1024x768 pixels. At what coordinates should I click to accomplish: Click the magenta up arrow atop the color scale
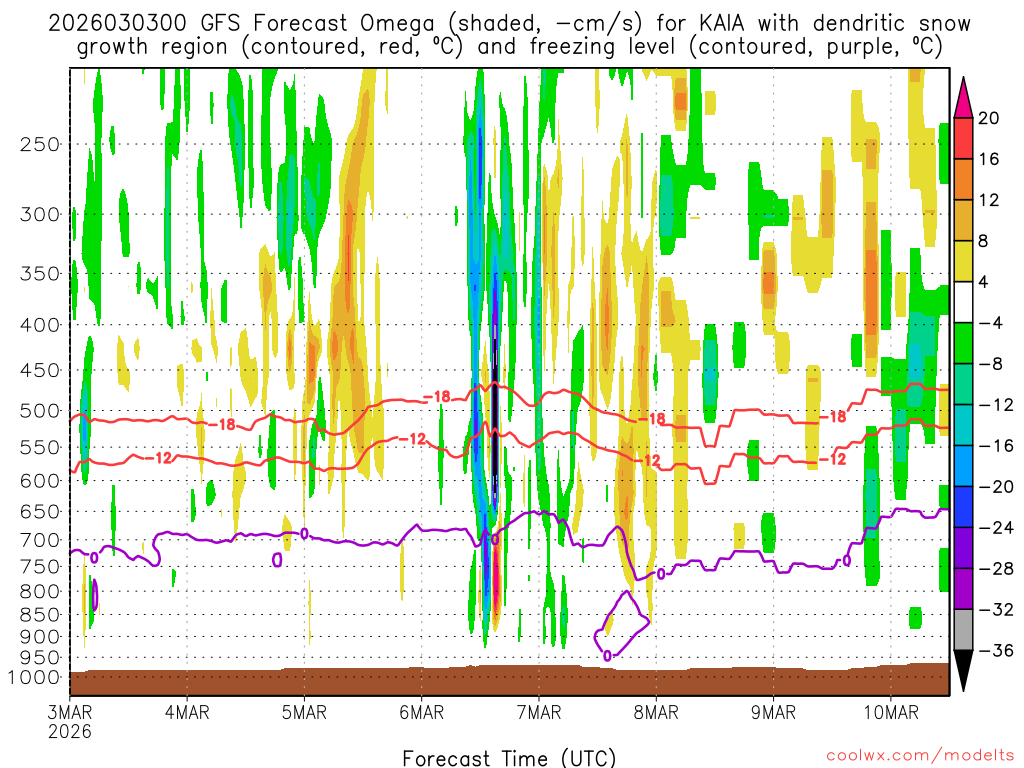coord(964,96)
